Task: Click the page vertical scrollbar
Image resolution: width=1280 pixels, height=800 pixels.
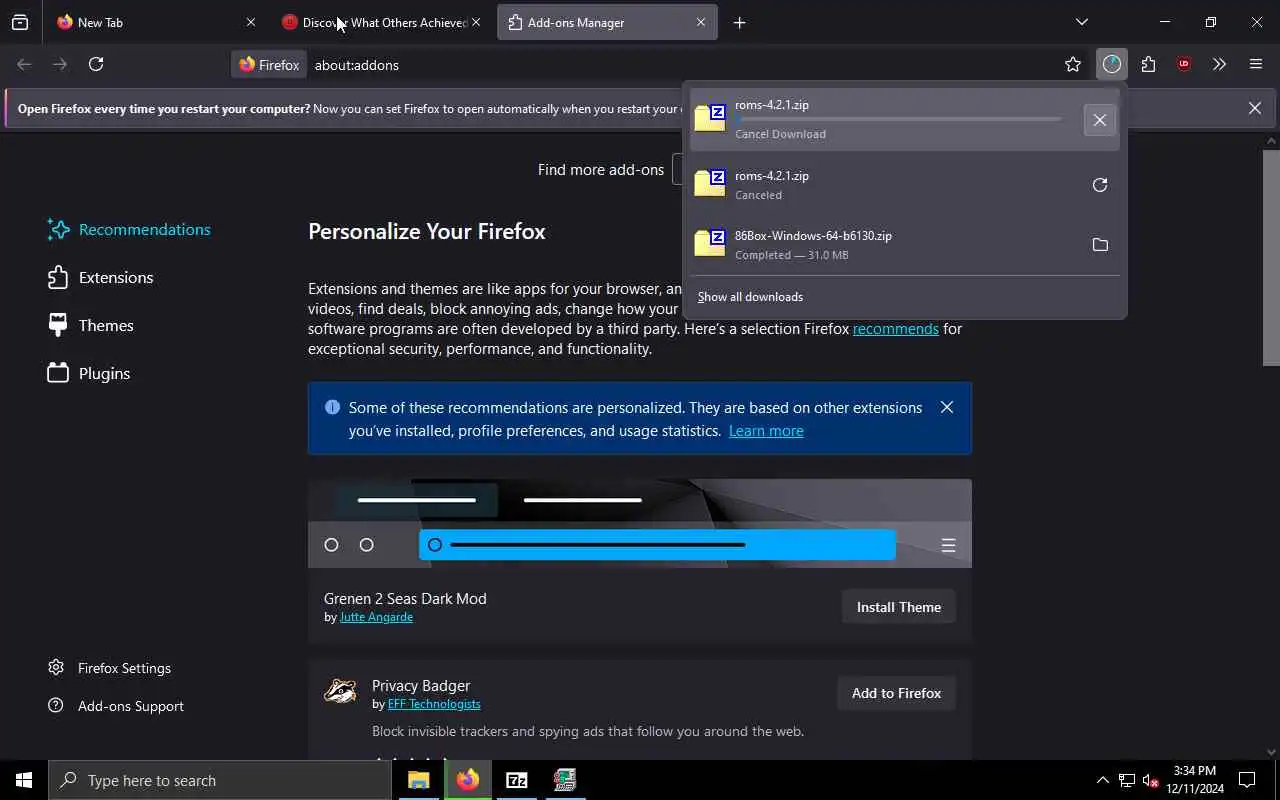Action: point(1271,258)
